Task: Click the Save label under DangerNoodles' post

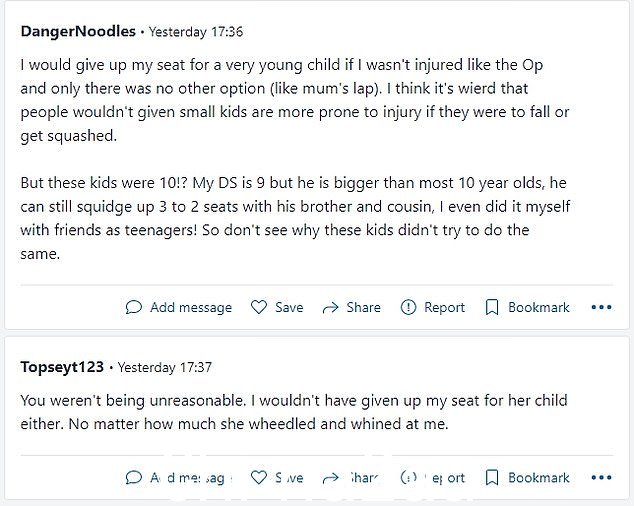Action: tap(289, 307)
